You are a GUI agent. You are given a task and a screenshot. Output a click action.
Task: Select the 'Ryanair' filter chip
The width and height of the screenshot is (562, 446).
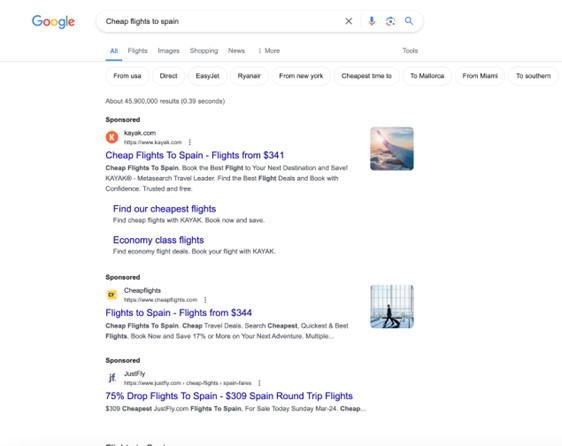tap(249, 76)
